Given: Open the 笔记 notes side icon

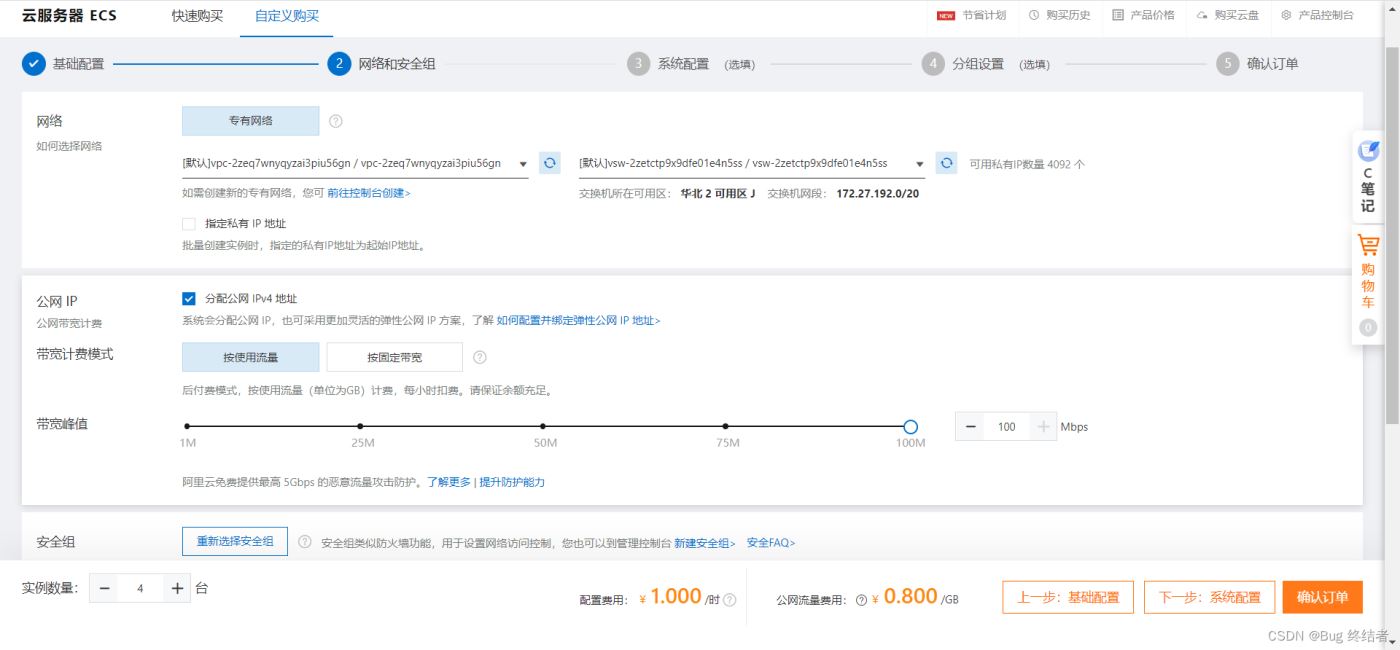Looking at the screenshot, I should click(x=1368, y=152).
